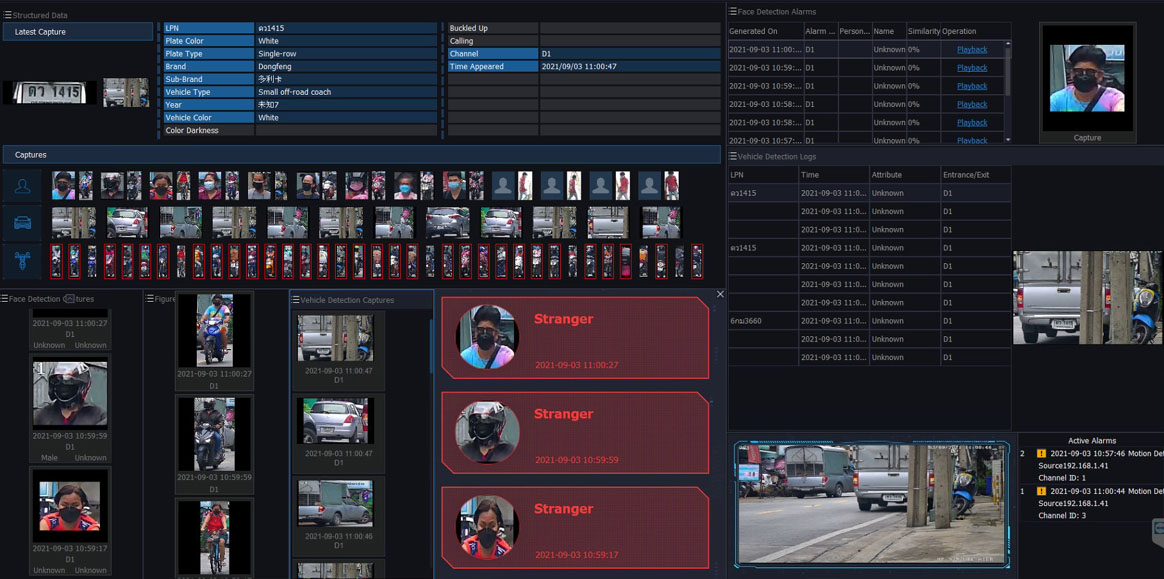Open the Face Detection Alarms menu icon
The width and height of the screenshot is (1164, 579).
pos(733,12)
